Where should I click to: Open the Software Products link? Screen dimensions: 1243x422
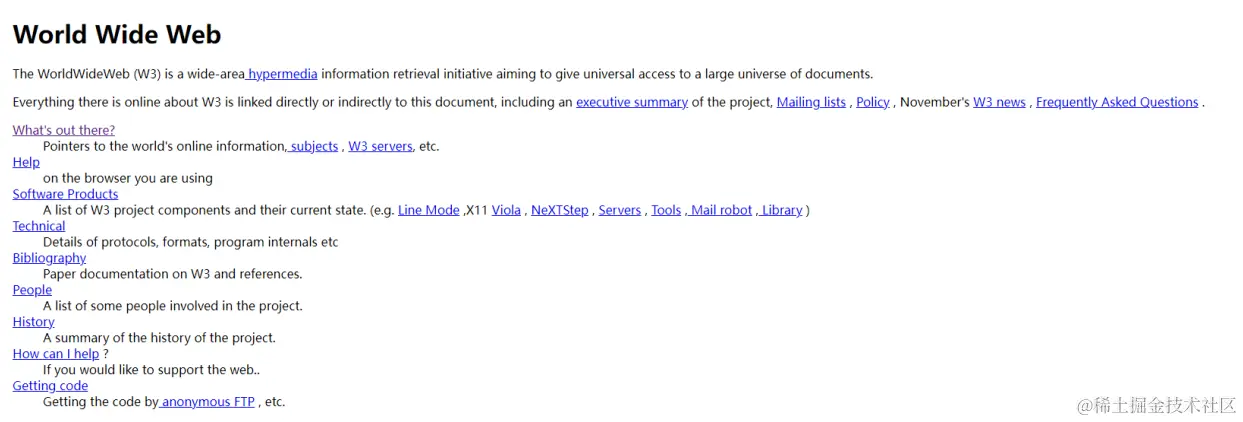[65, 194]
